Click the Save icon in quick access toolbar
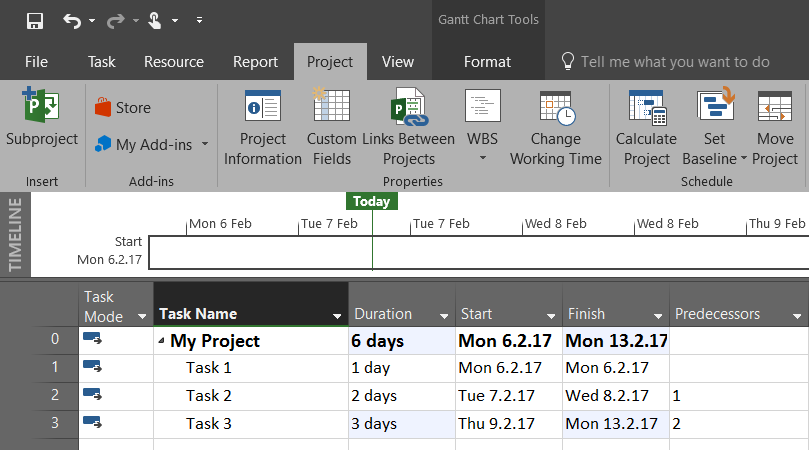The image size is (809, 450). click(x=35, y=20)
